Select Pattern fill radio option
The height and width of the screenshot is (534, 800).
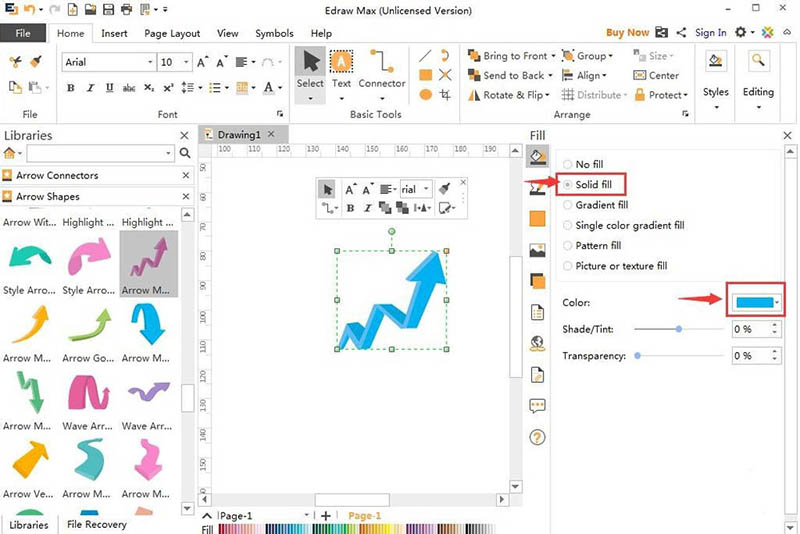569,246
